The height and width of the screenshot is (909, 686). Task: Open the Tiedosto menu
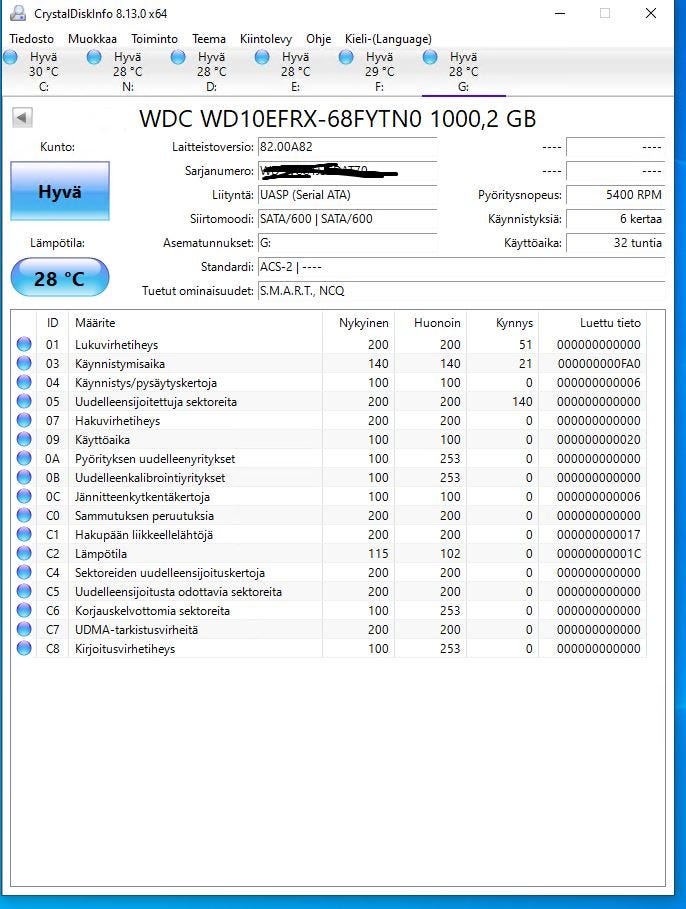[31, 39]
